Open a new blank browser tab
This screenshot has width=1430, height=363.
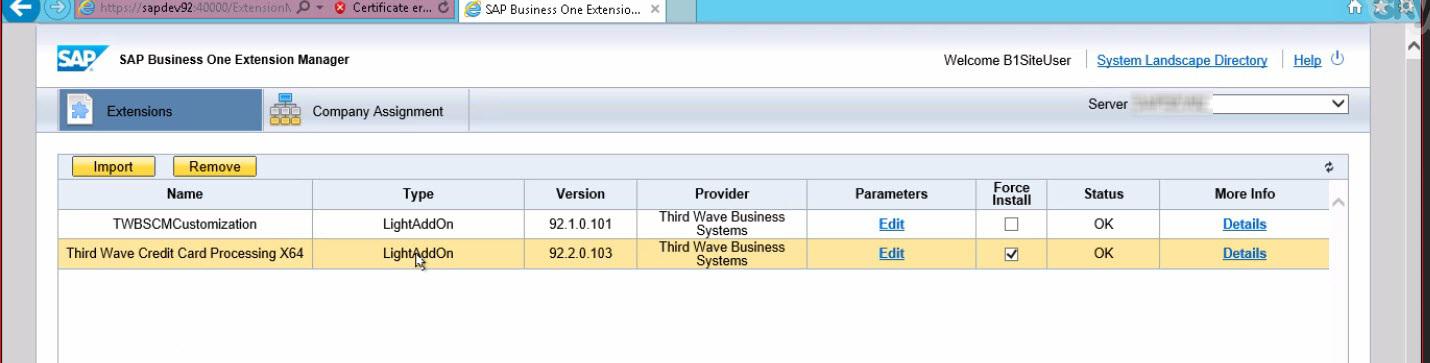pos(682,10)
